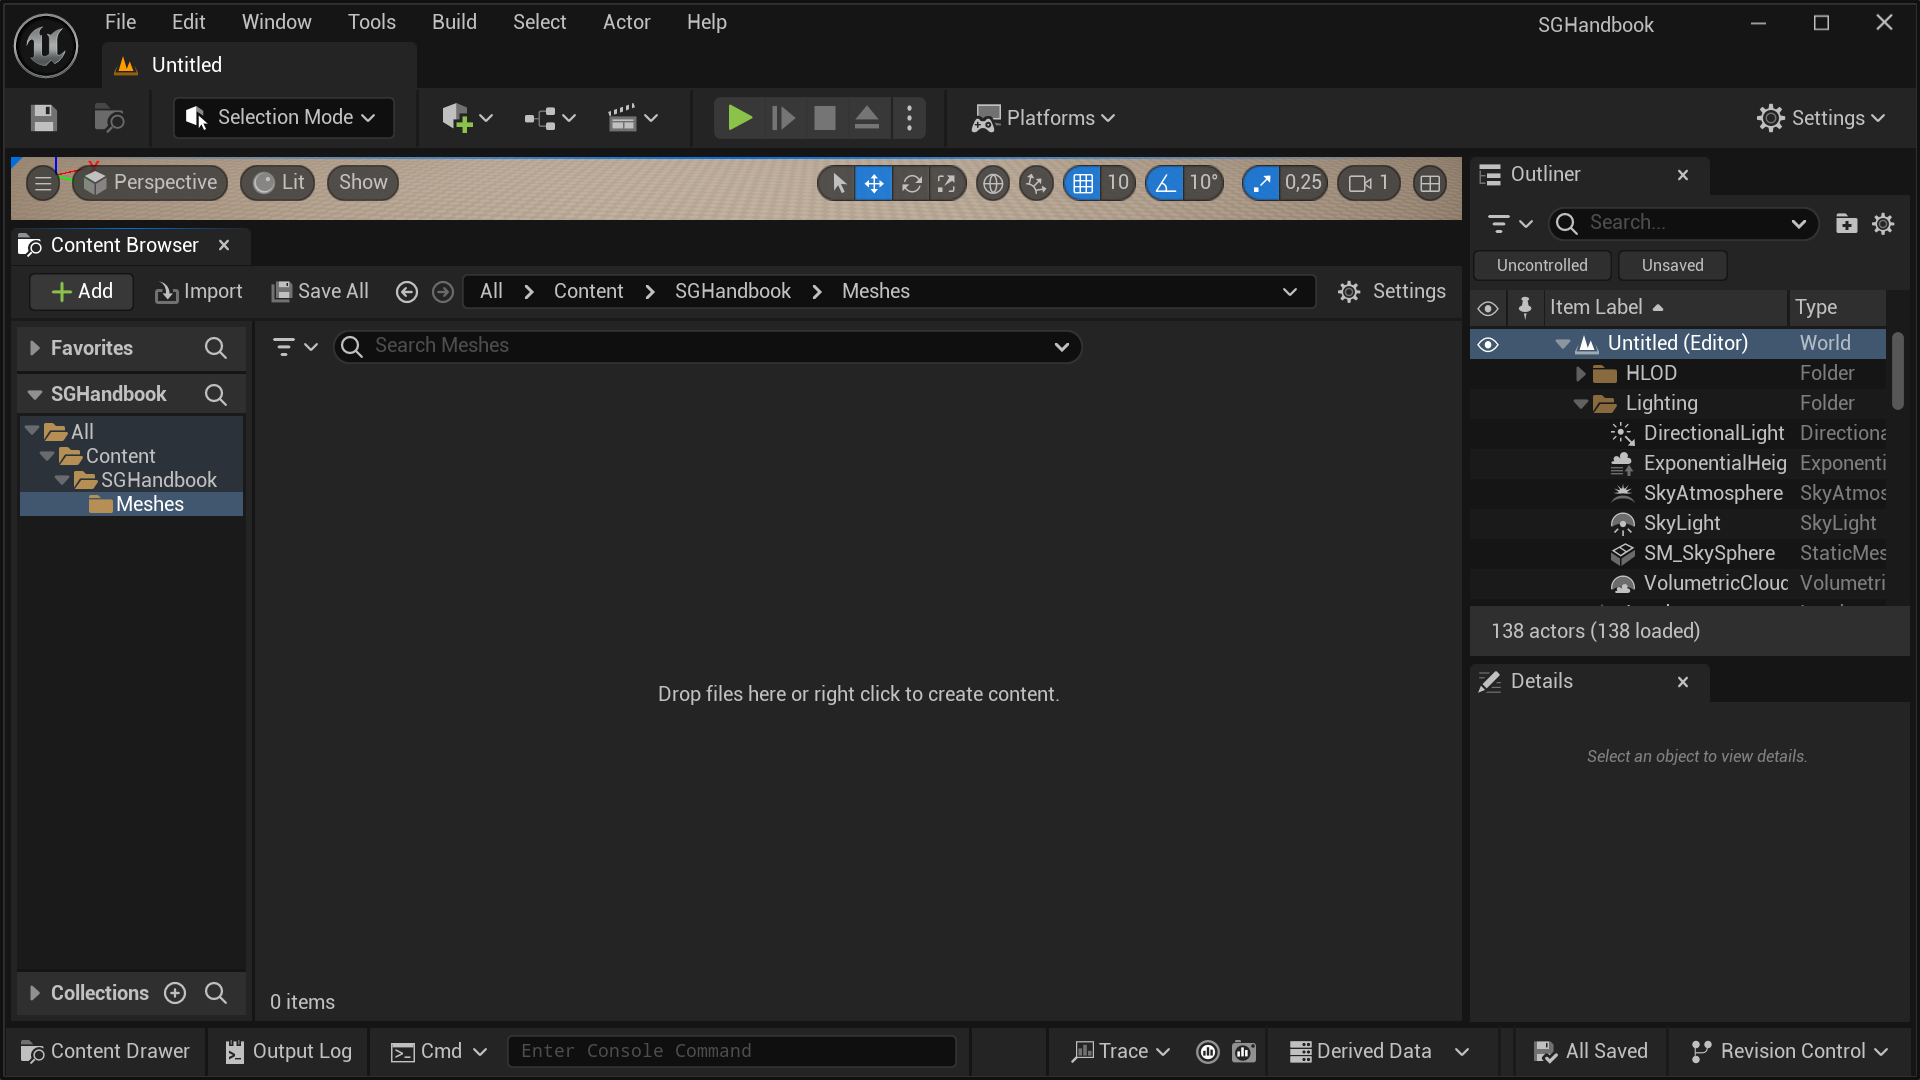
Task: Click the Translate/Move tool icon
Action: (x=874, y=182)
